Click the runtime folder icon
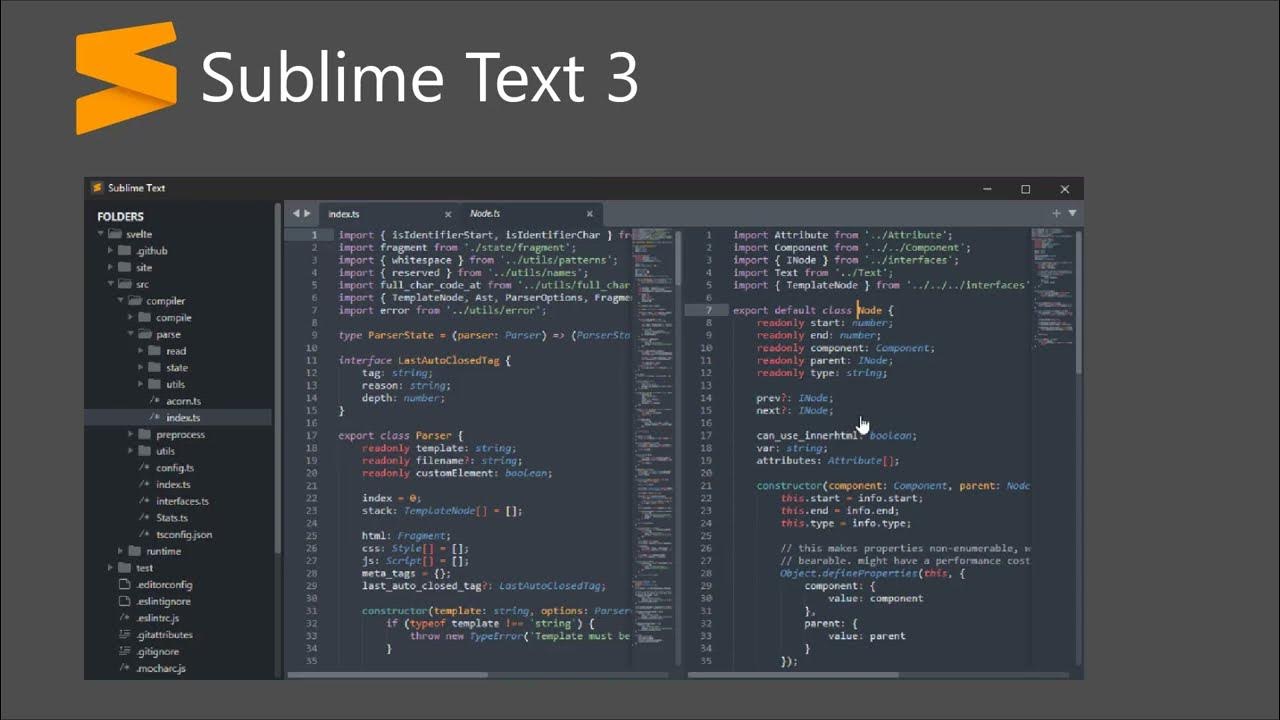The height and width of the screenshot is (720, 1280). pyautogui.click(x=135, y=551)
